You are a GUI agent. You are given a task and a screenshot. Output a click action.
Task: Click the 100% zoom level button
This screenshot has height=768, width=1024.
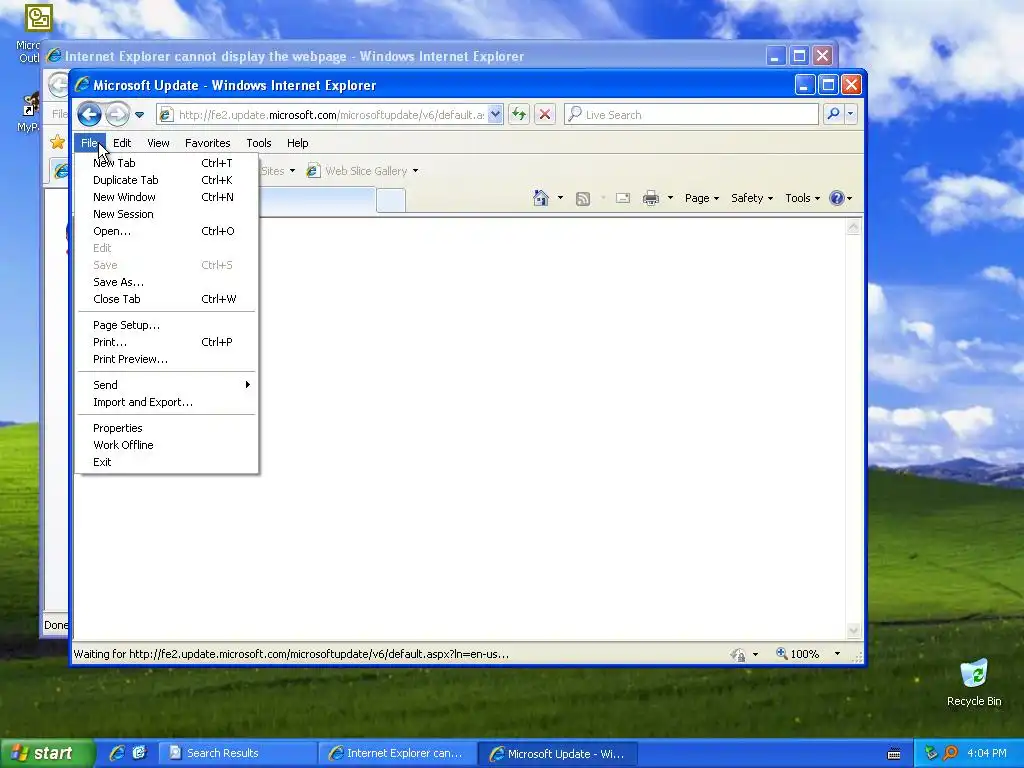(x=797, y=654)
